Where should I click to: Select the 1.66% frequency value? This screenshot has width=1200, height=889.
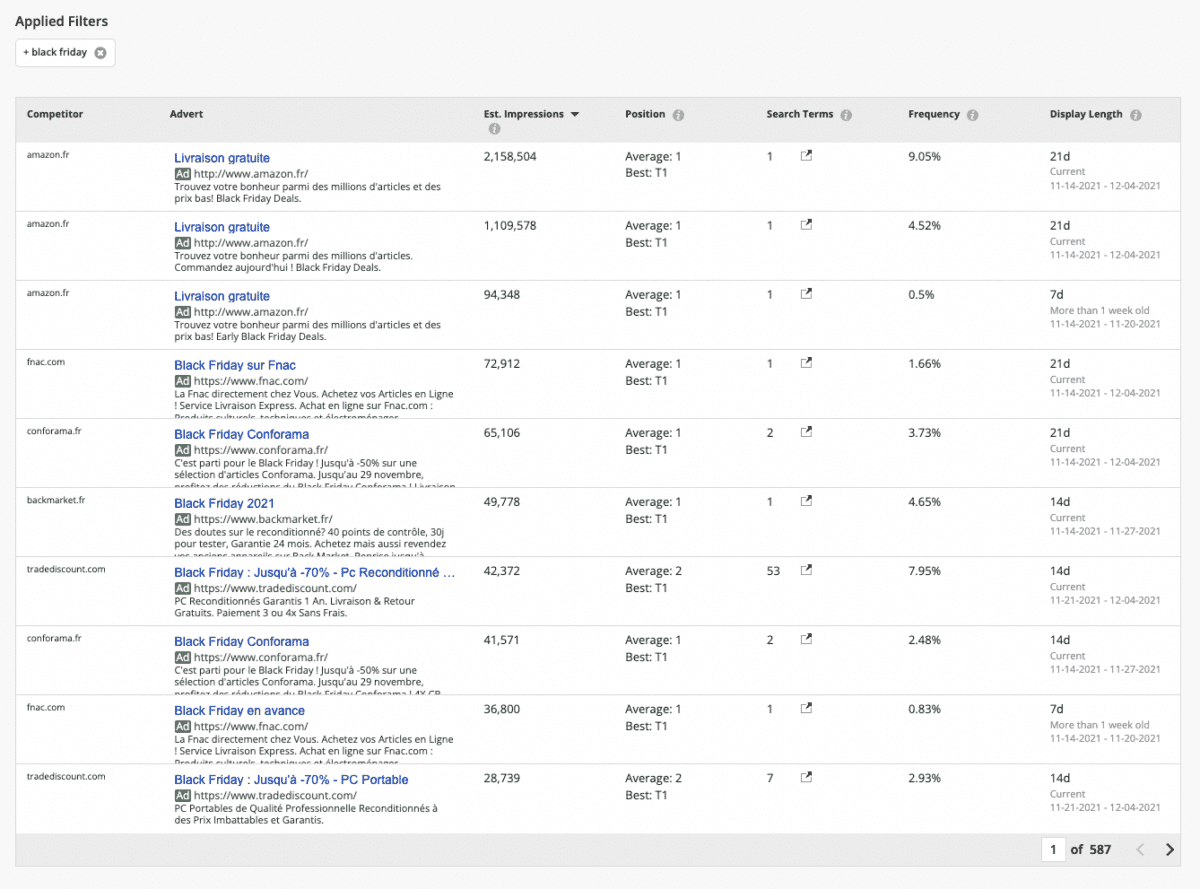click(x=924, y=364)
